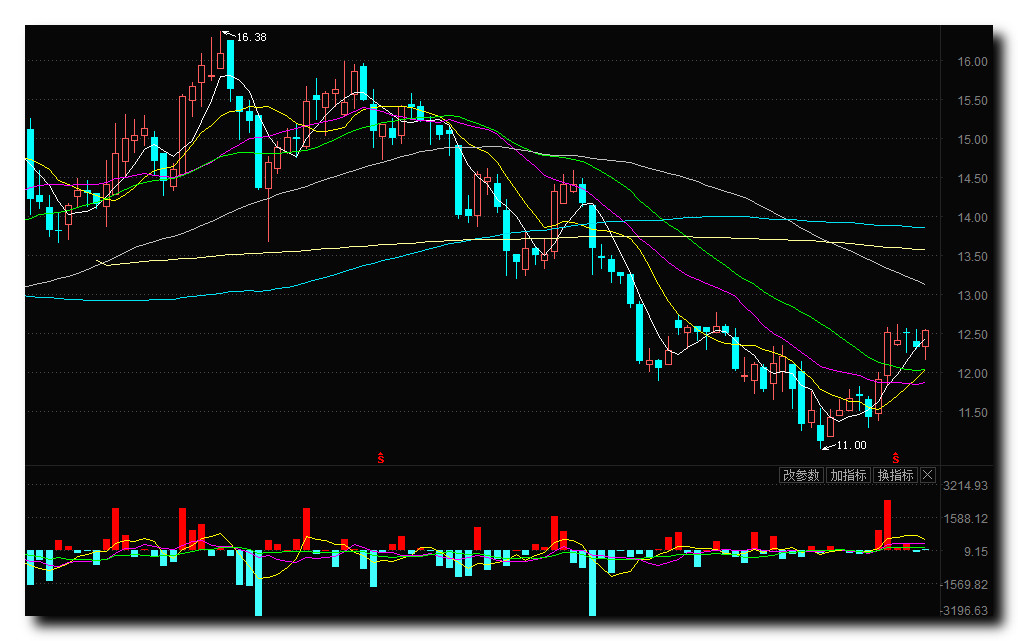Click the 15.00 price axis label
The image size is (1018, 641).
point(972,140)
